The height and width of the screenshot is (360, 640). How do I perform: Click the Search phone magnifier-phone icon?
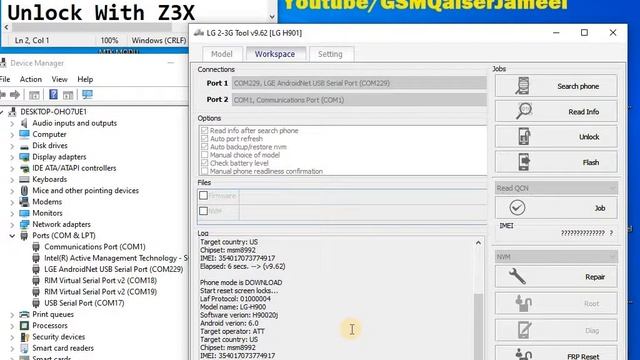pyautogui.click(x=522, y=86)
